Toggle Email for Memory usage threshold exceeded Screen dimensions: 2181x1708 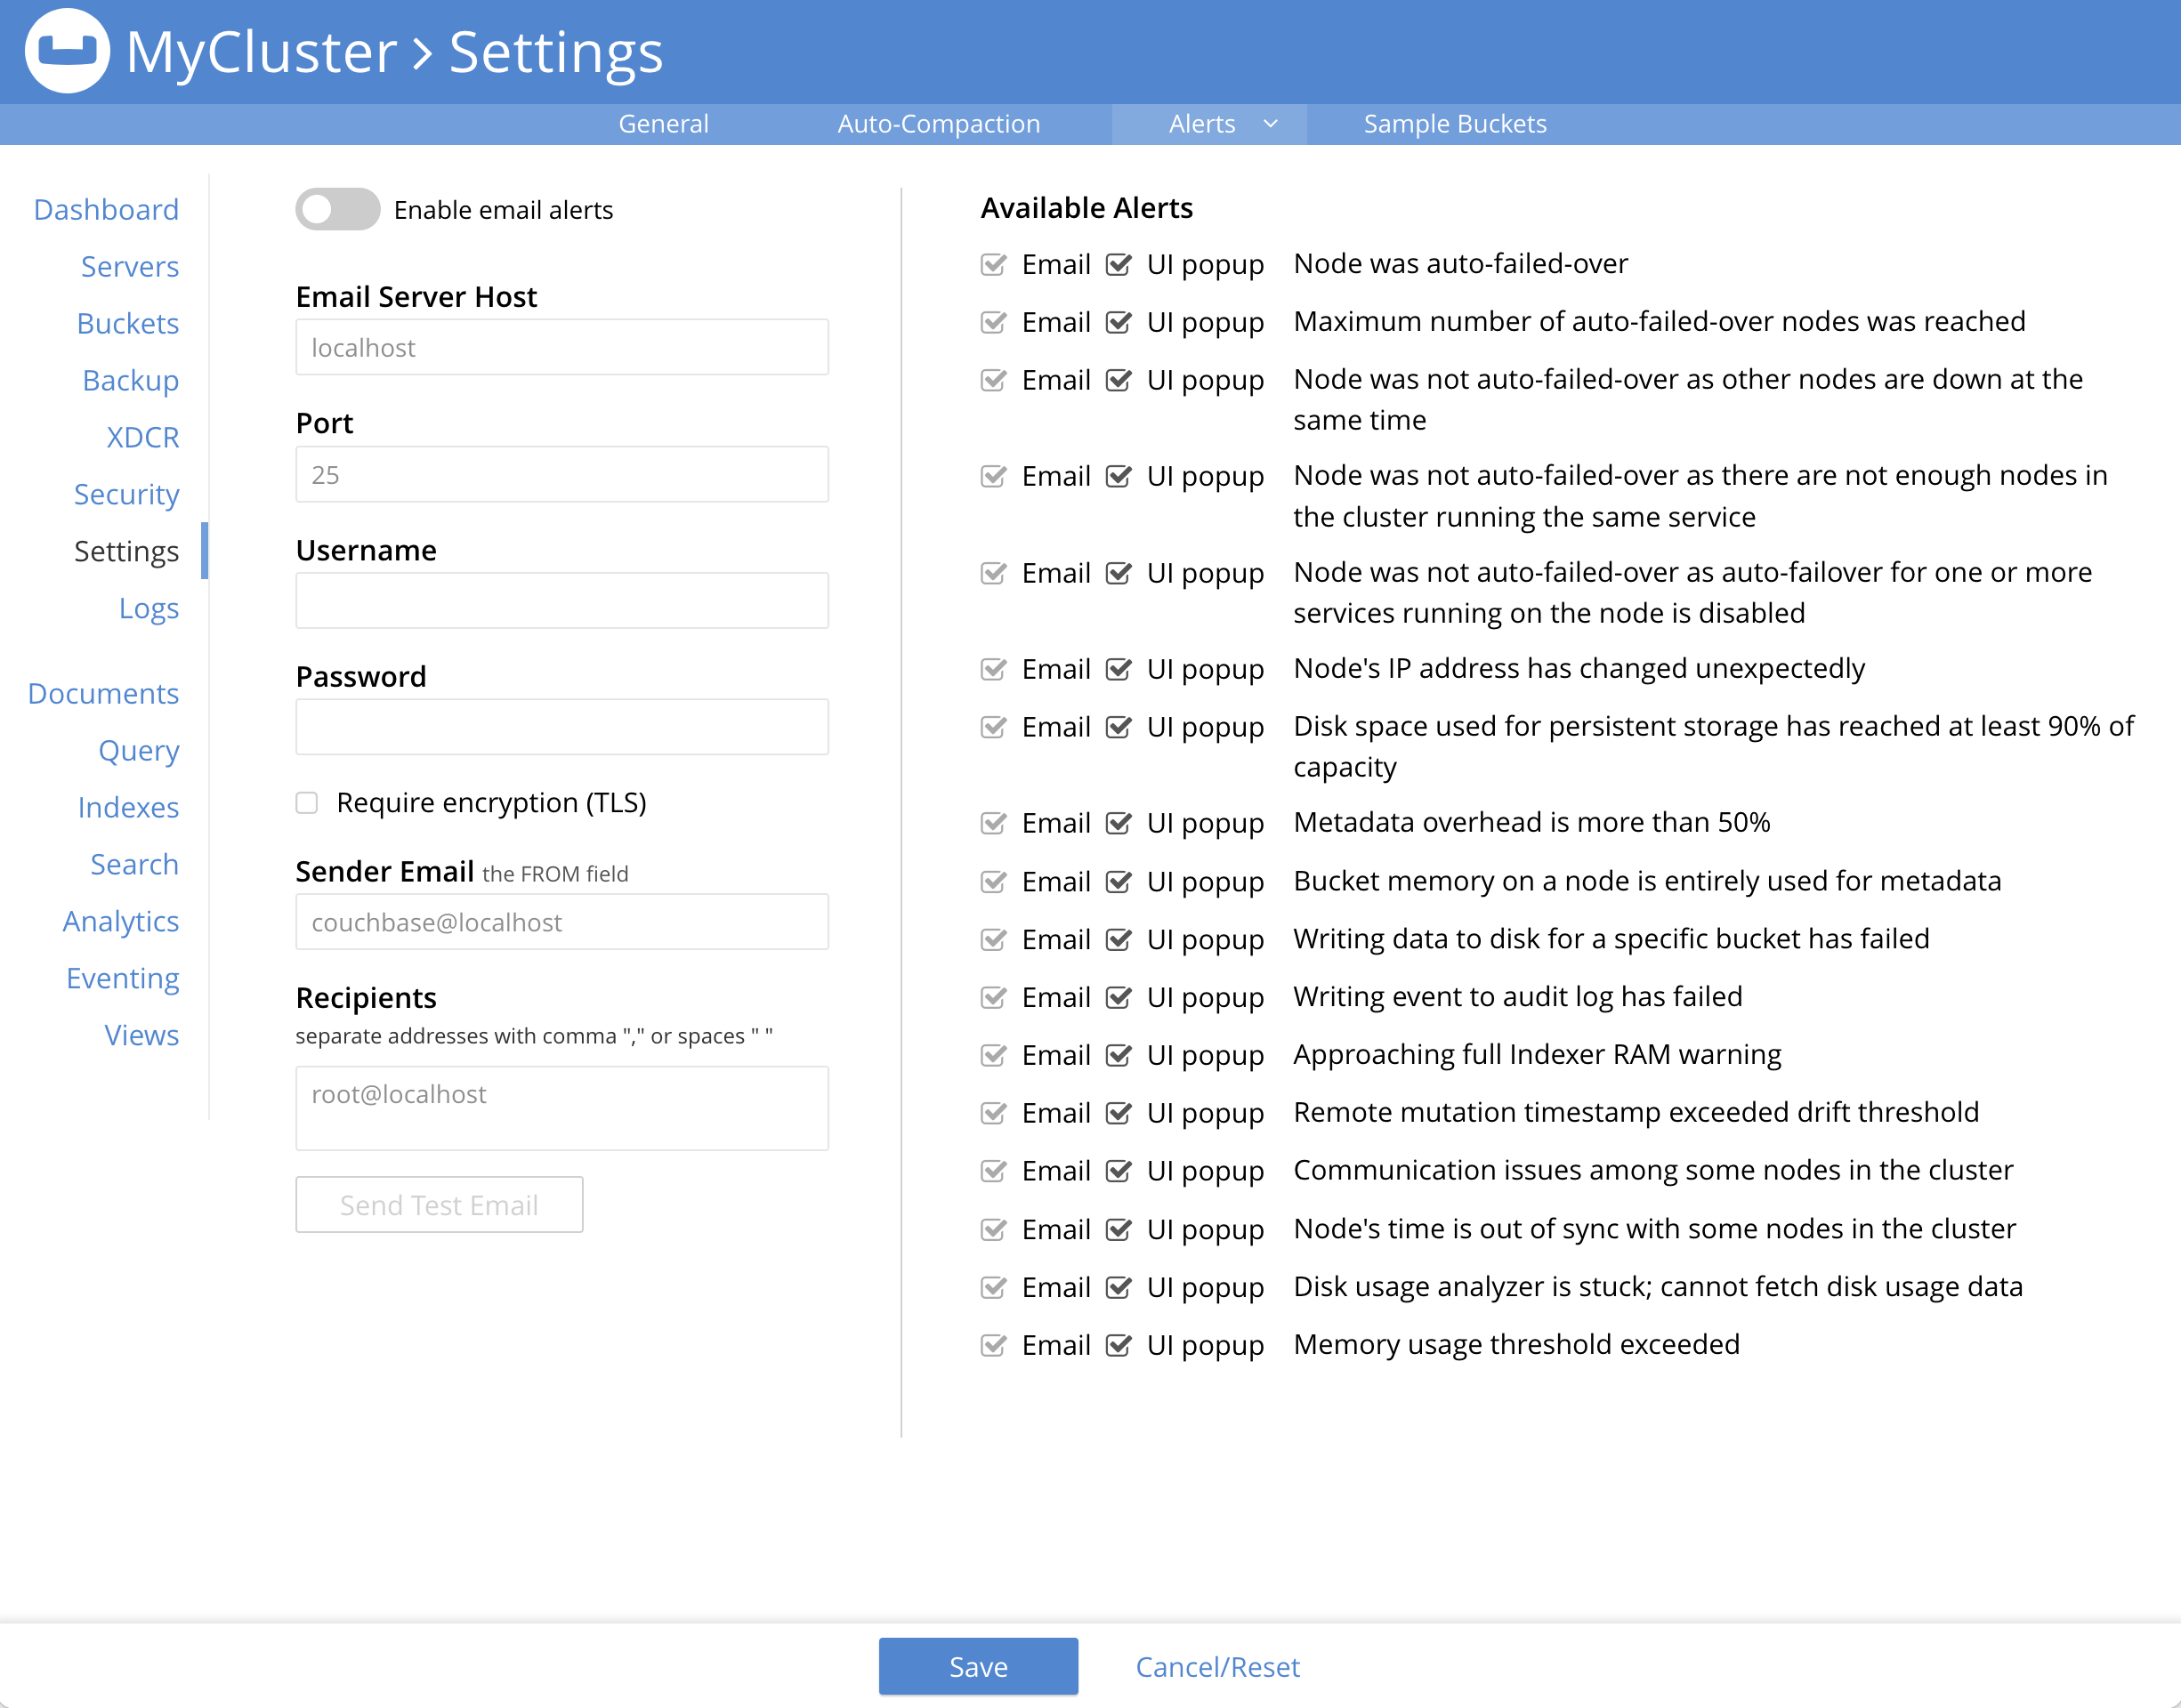click(994, 1346)
